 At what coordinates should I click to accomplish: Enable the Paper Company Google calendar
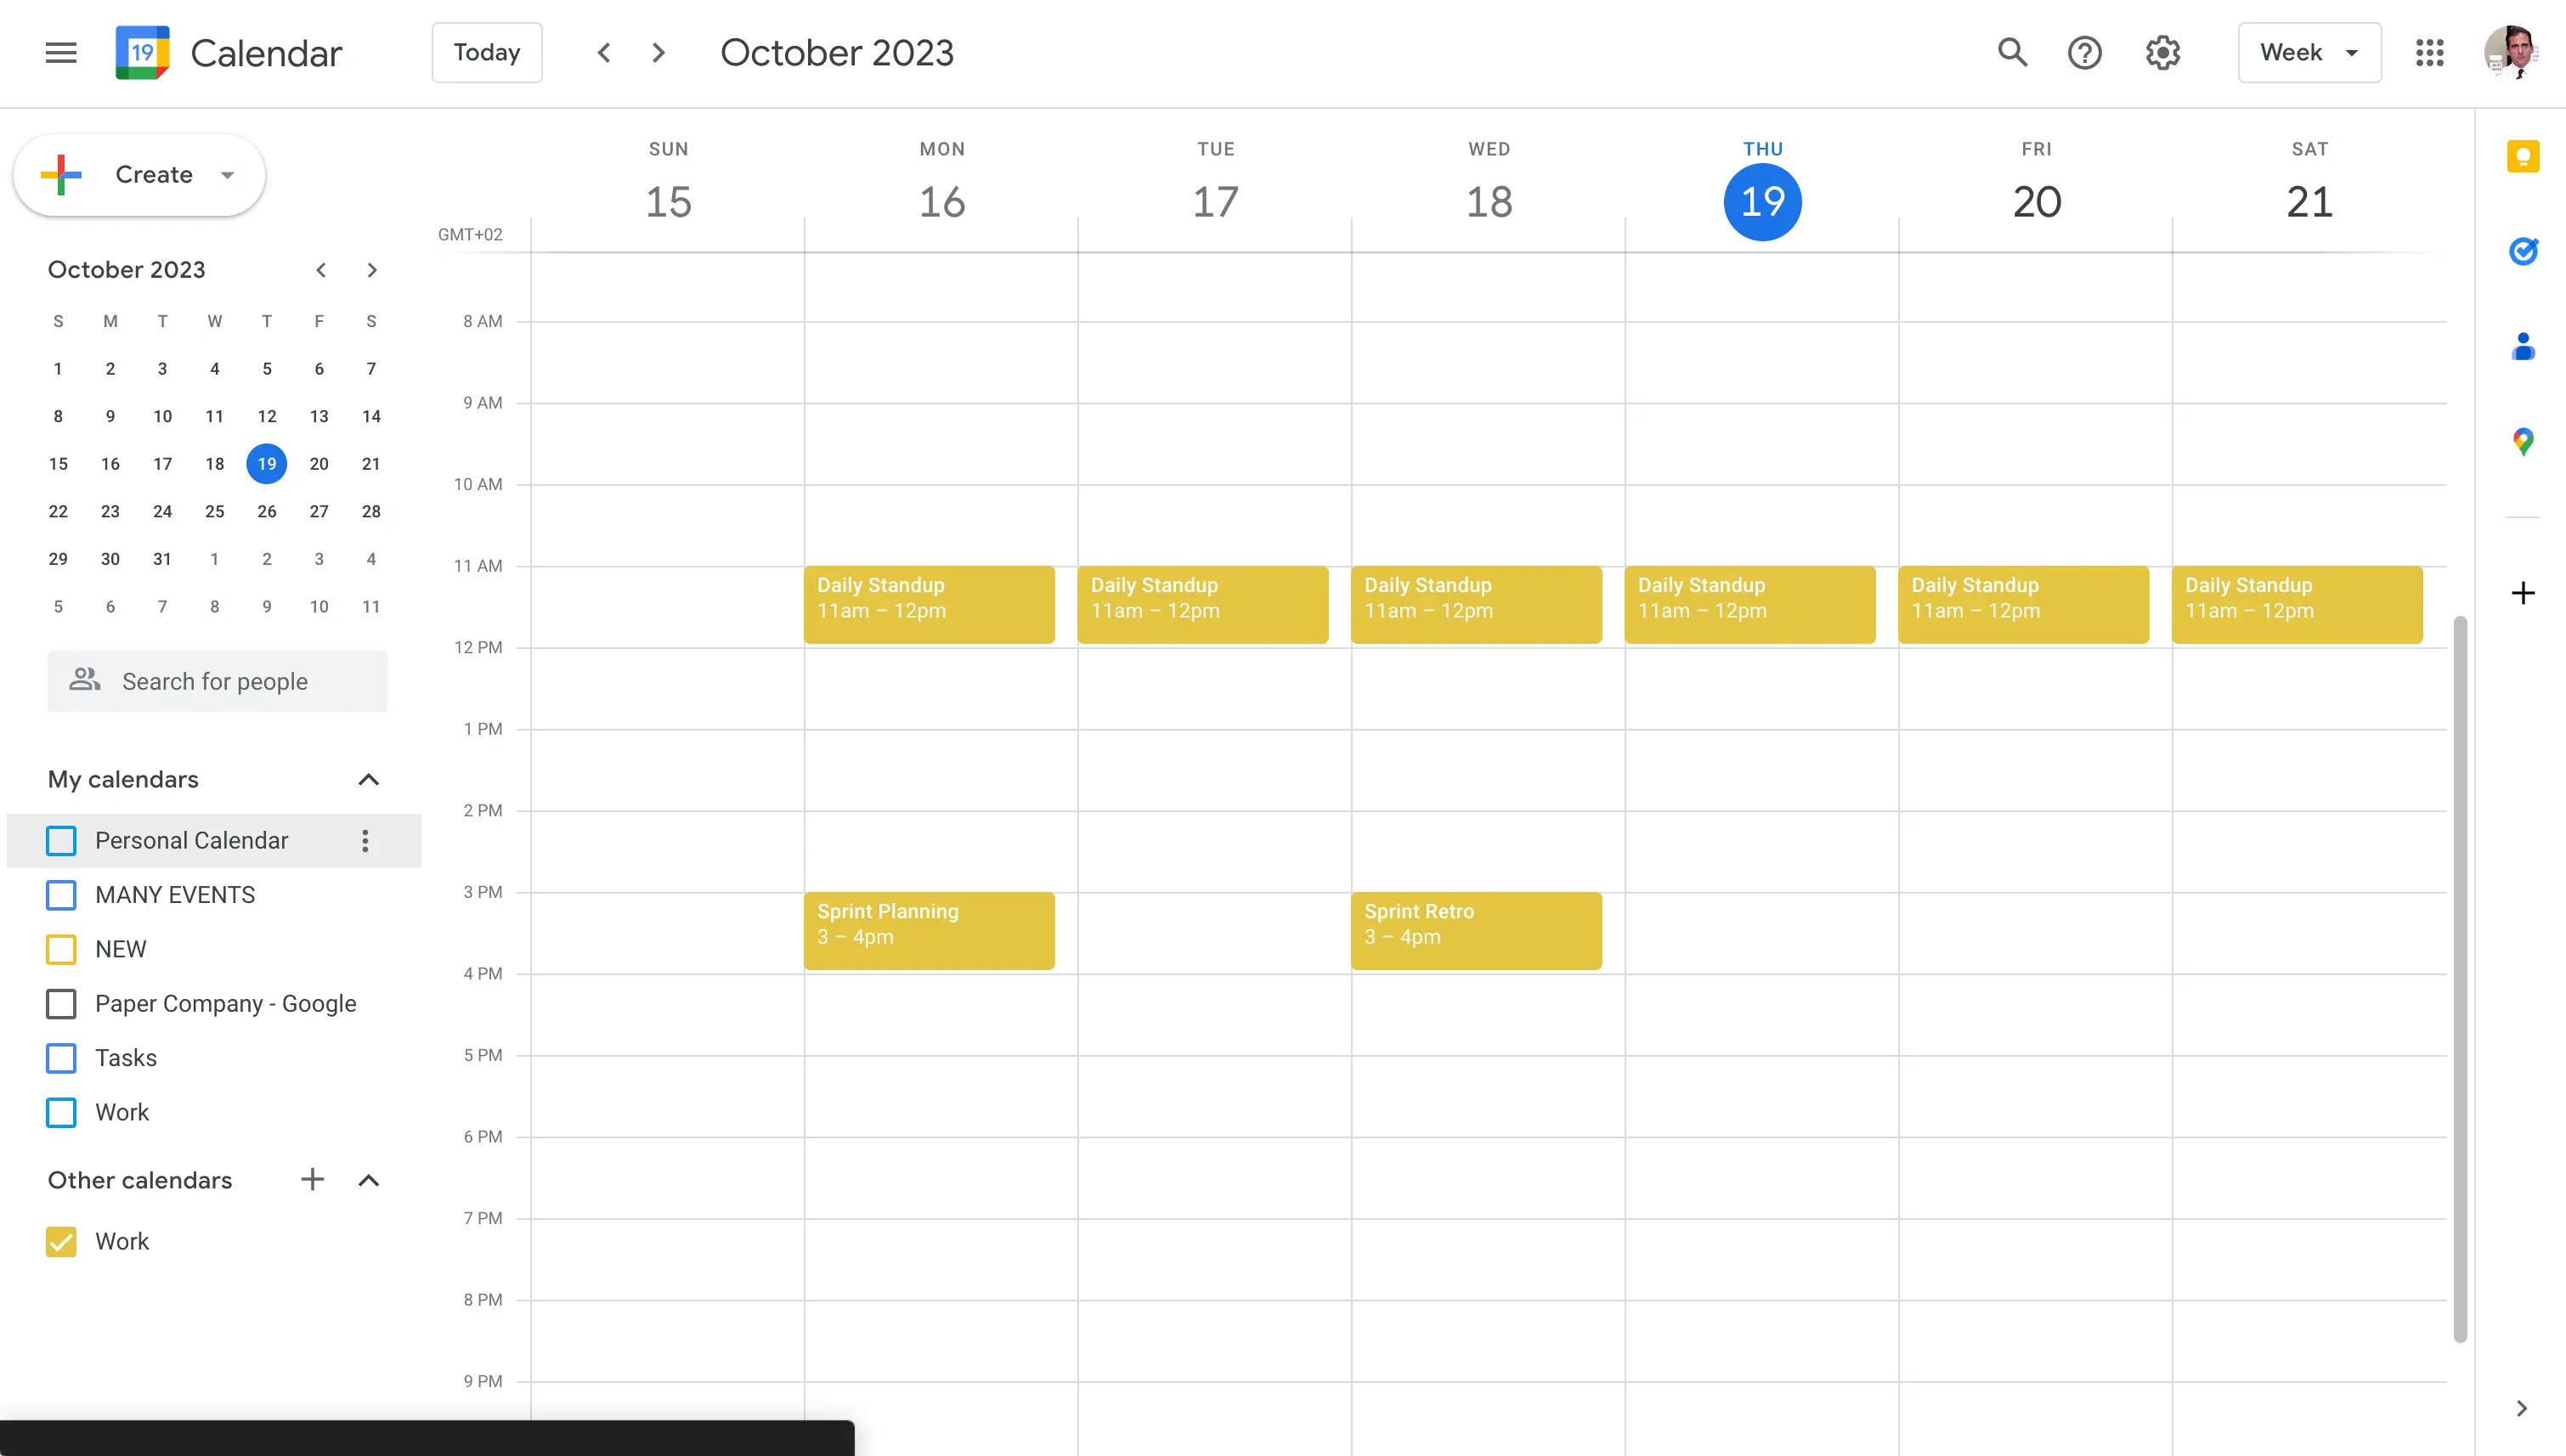coord(64,1003)
